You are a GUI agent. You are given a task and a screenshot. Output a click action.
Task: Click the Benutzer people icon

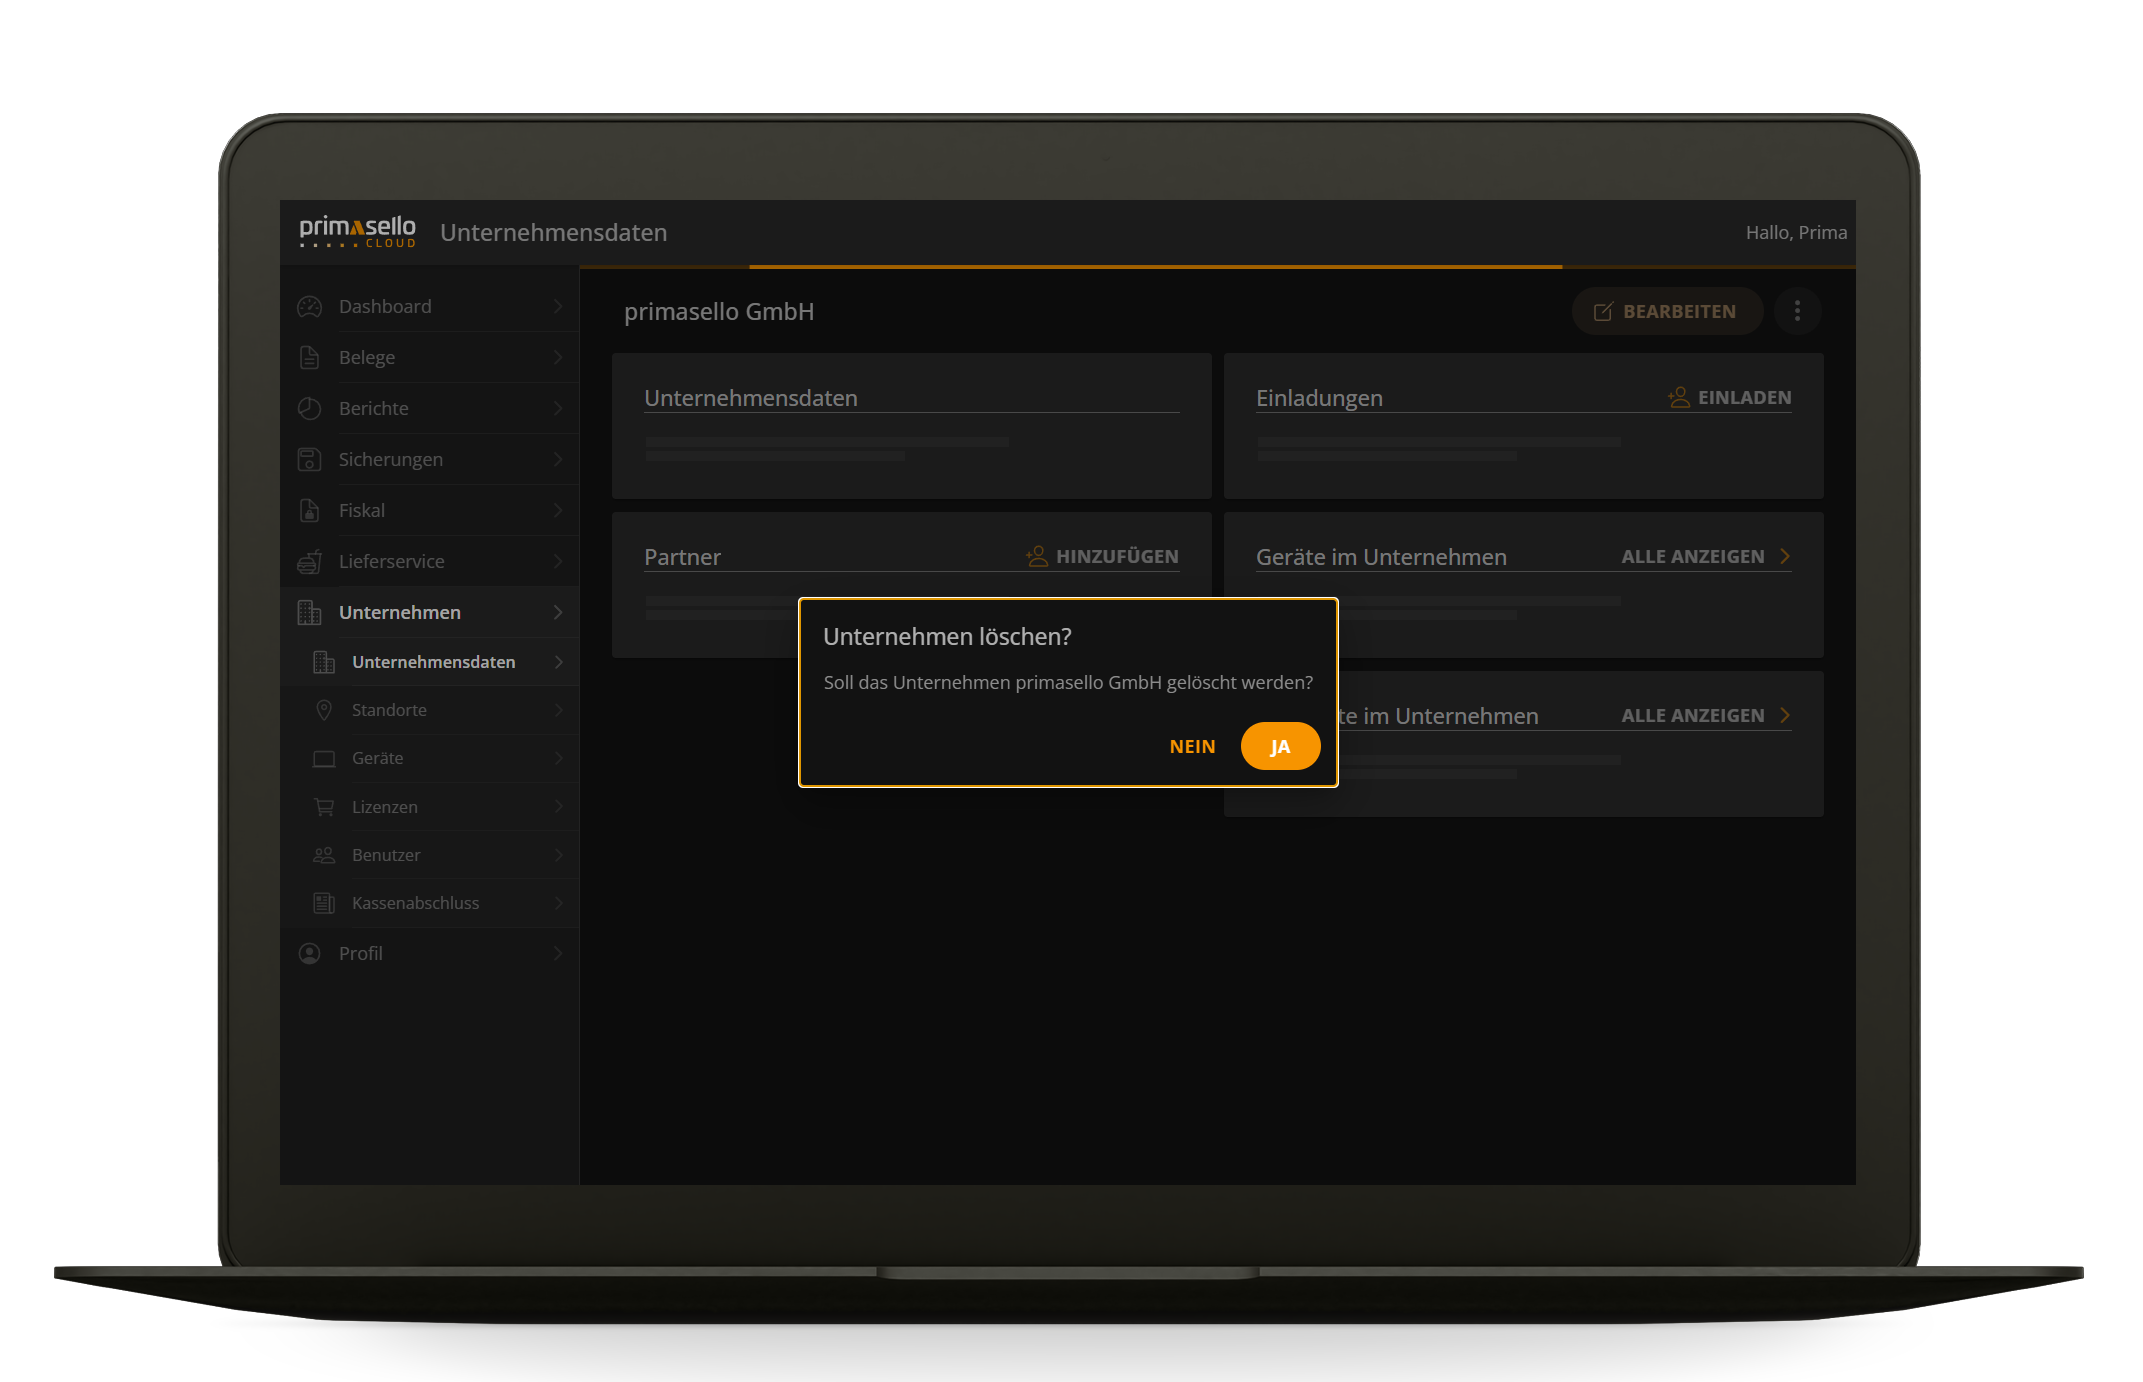324,855
